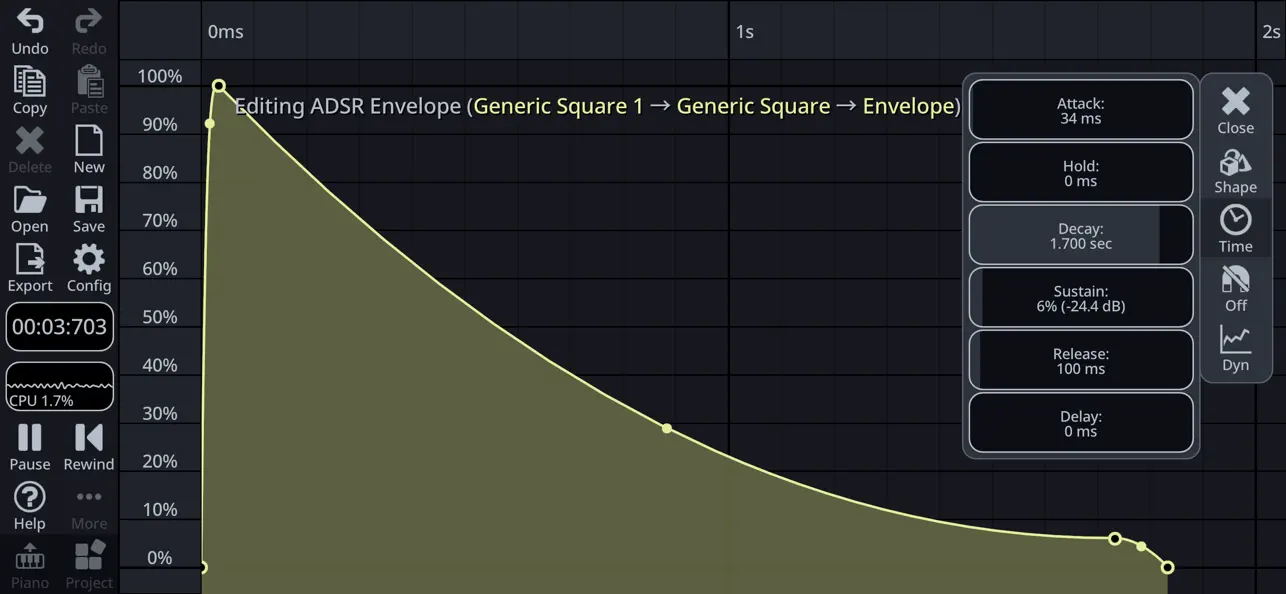Click the 100% level label

(x=160, y=76)
